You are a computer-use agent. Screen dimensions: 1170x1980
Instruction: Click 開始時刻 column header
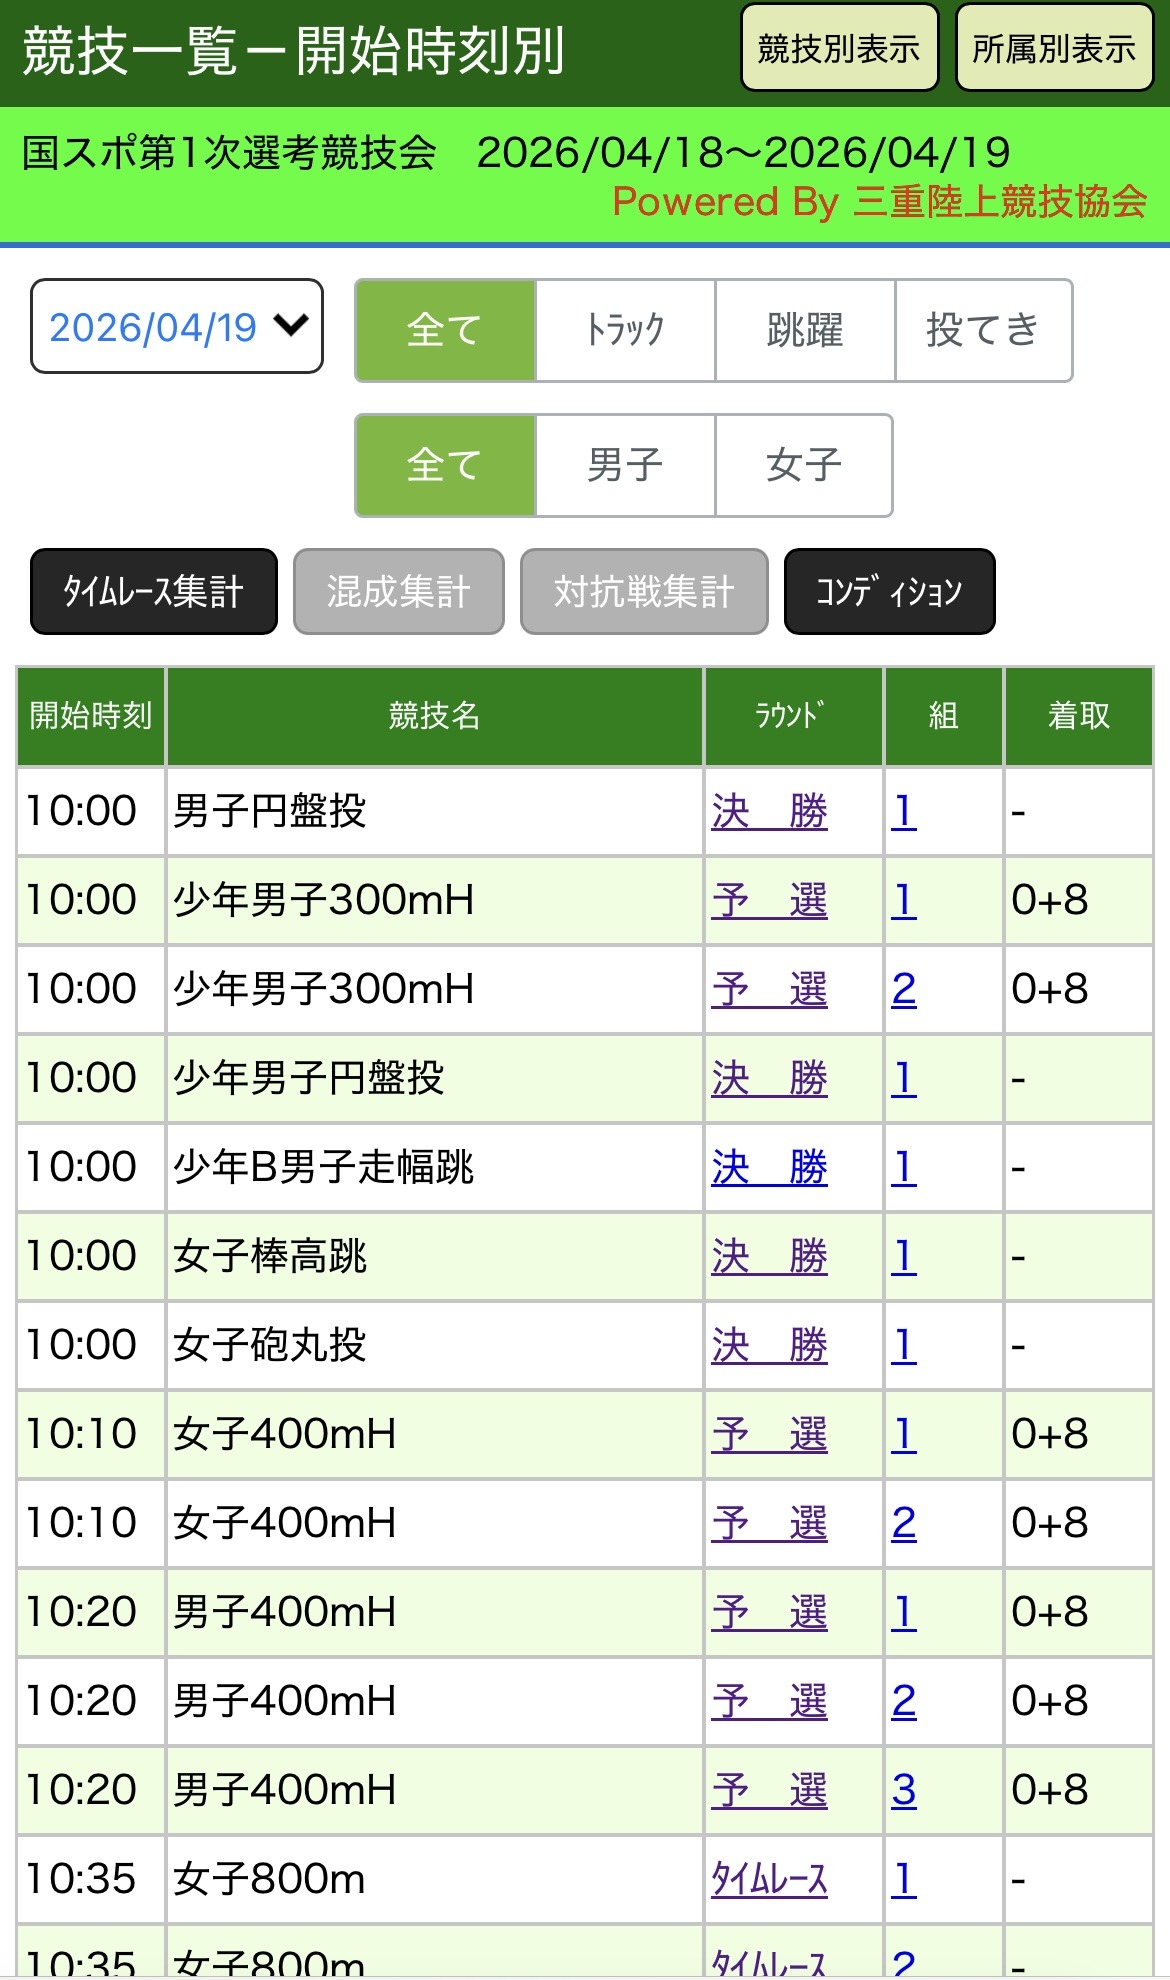pos(91,716)
